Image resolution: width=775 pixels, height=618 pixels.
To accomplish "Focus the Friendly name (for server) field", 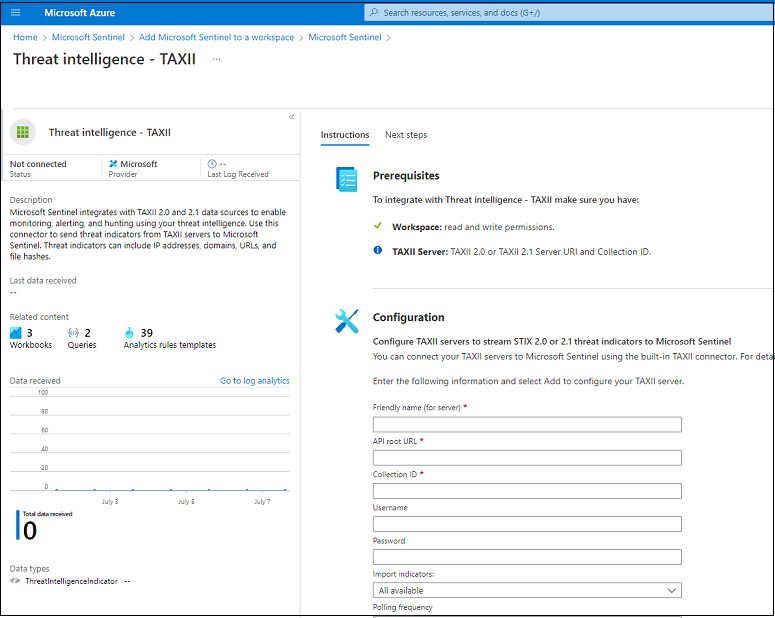I will tap(527, 425).
